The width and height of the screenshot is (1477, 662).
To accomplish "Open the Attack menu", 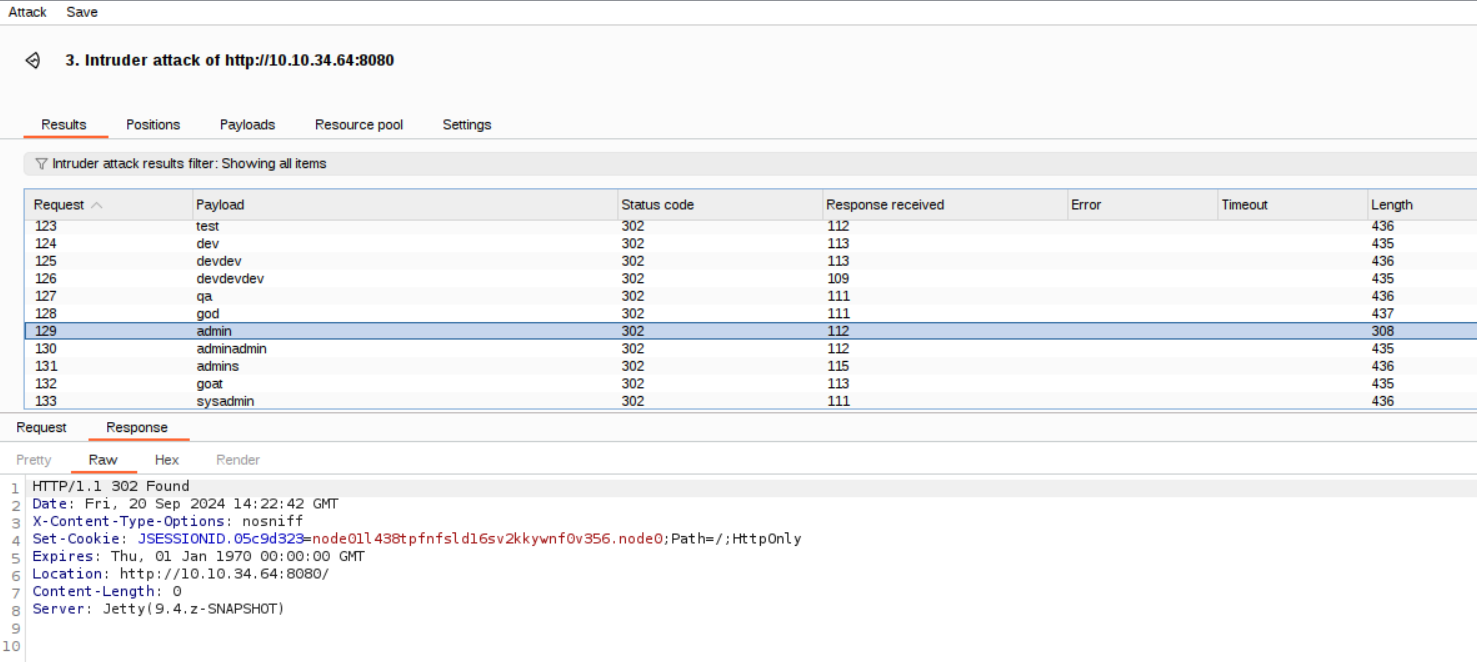I will [x=28, y=12].
